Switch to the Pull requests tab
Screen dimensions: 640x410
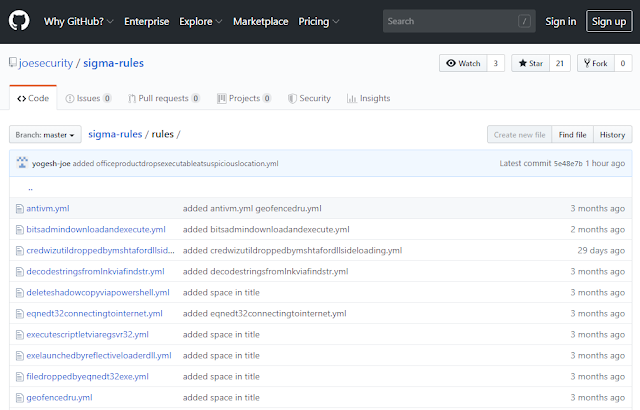[x=164, y=98]
